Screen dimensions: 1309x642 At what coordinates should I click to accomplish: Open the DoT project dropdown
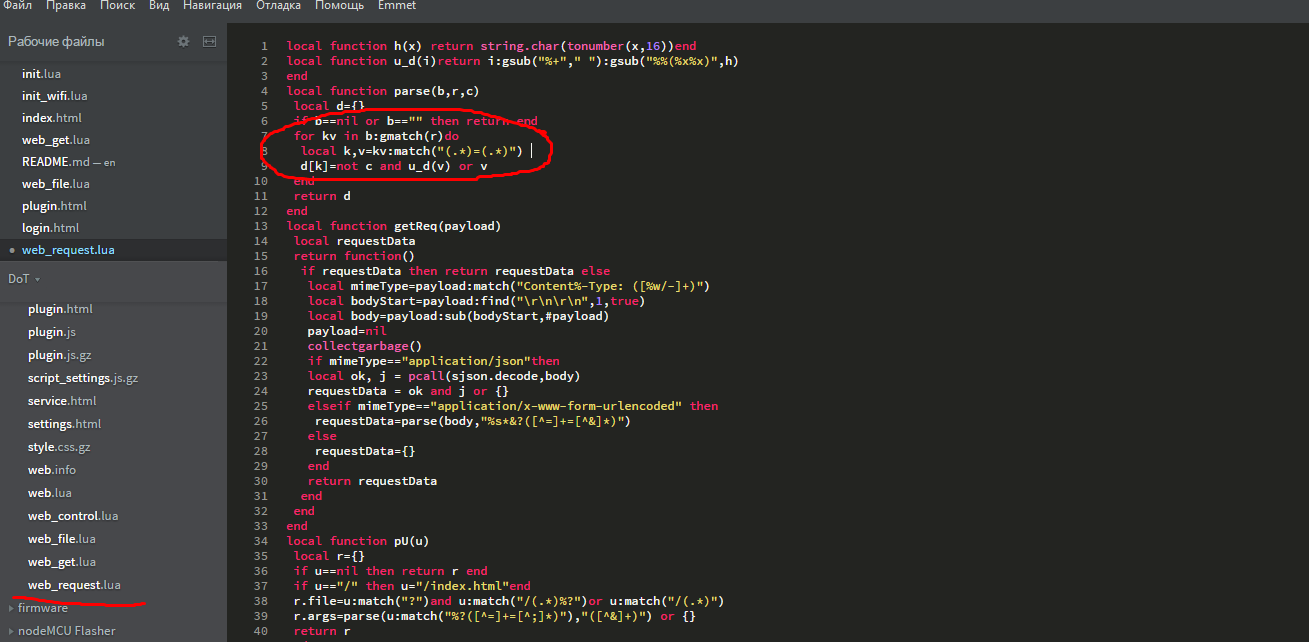pos(24,279)
